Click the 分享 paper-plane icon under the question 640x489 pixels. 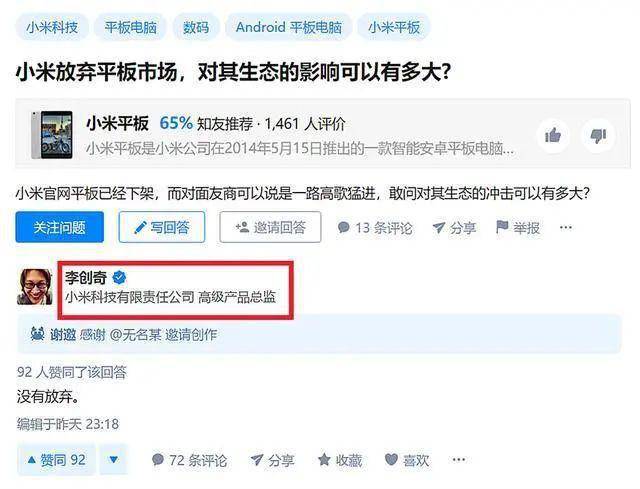(438, 228)
